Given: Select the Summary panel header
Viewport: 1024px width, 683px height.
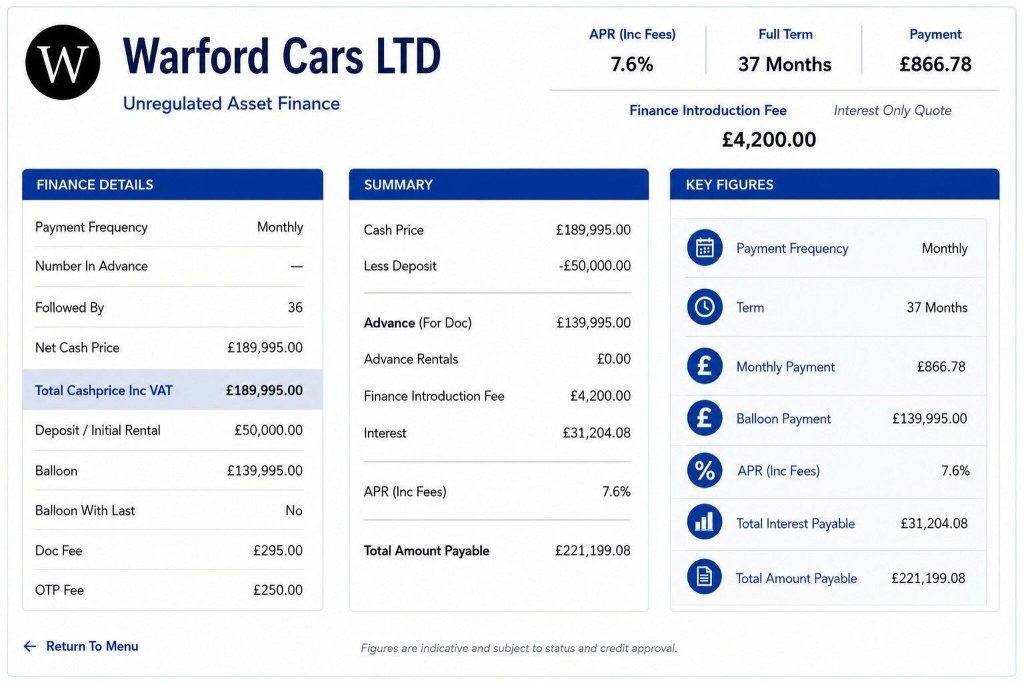Looking at the screenshot, I should click(499, 185).
